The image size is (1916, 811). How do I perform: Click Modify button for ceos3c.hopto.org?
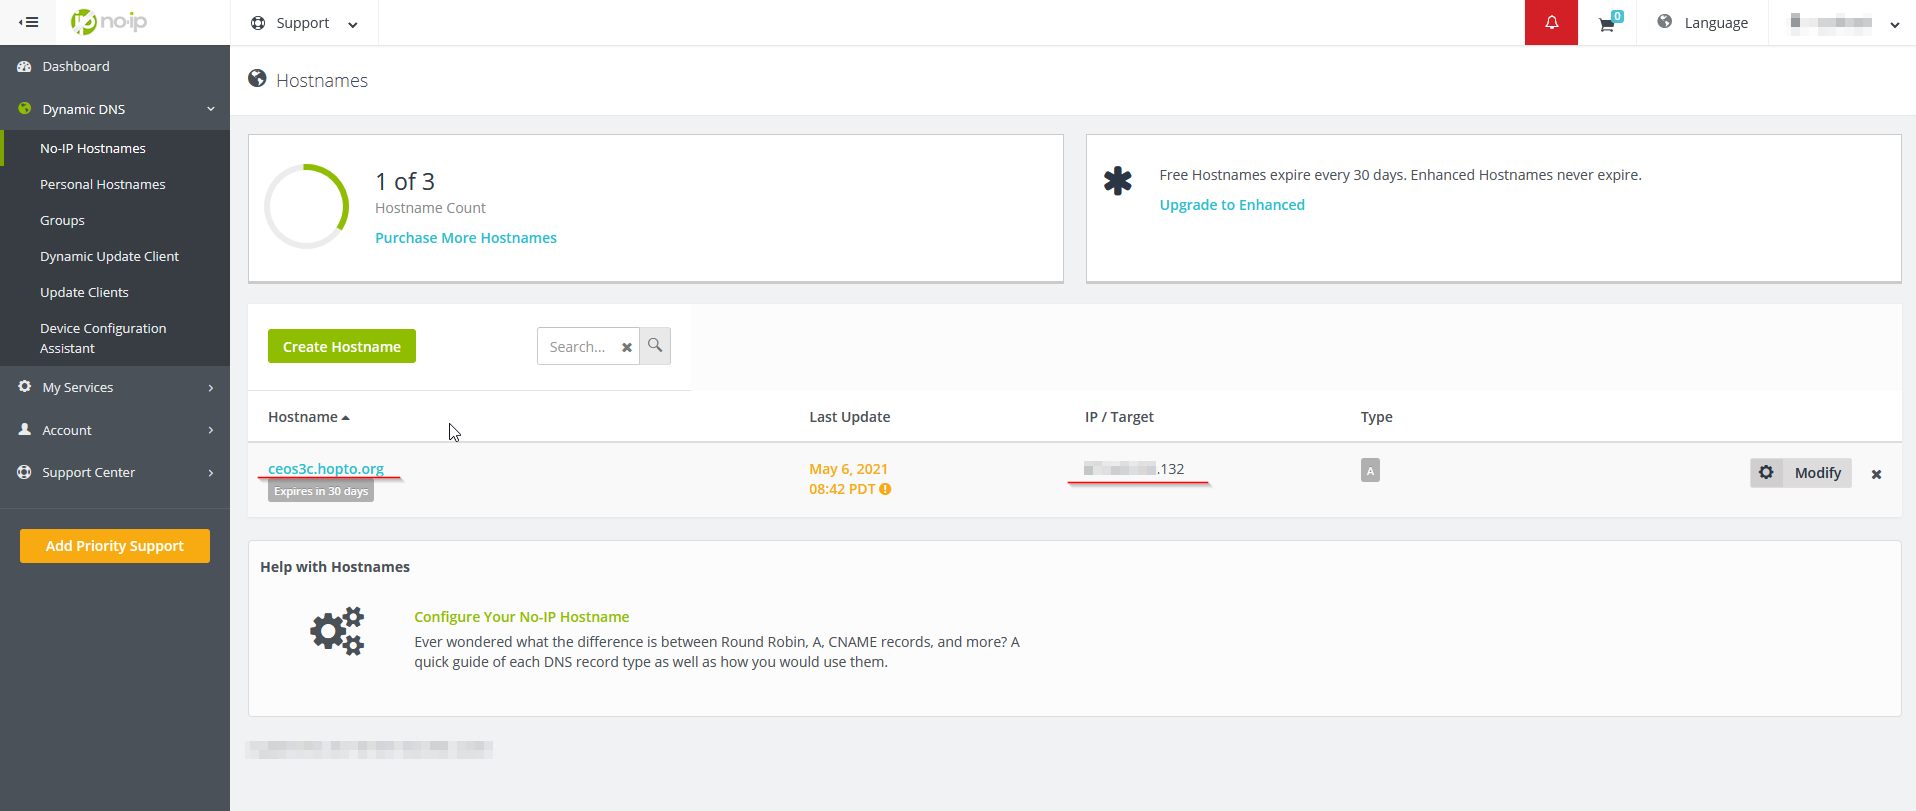(1801, 473)
